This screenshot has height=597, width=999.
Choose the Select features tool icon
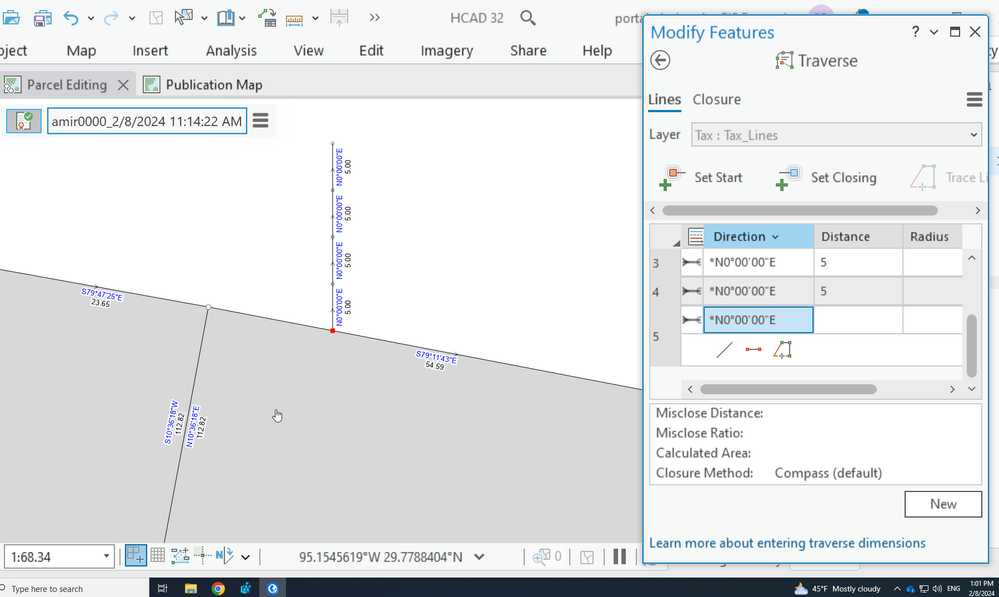coord(183,17)
